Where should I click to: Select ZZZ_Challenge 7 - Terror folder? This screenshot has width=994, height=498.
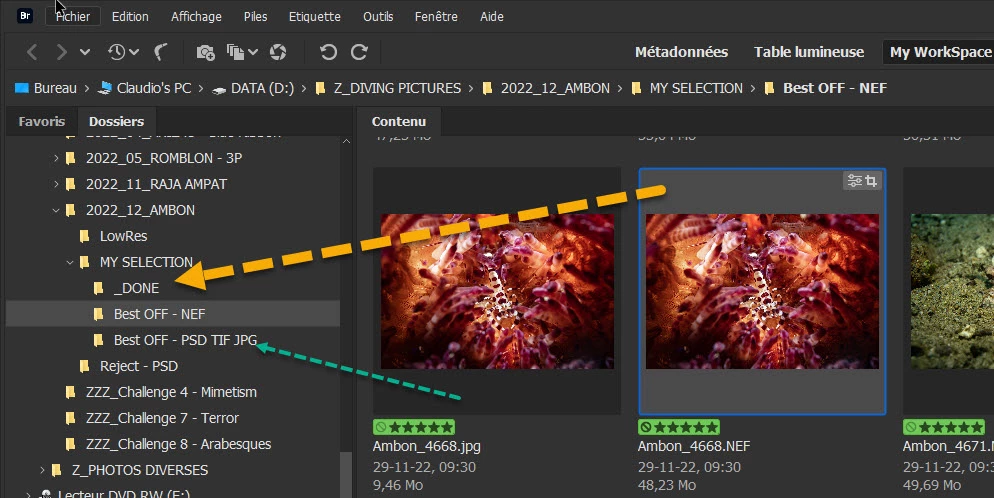162,418
